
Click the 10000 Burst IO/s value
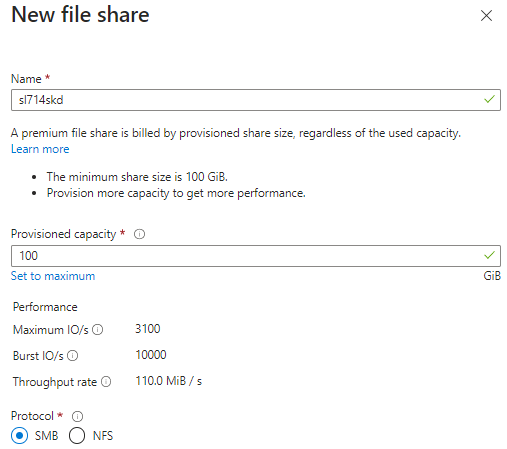[151, 355]
